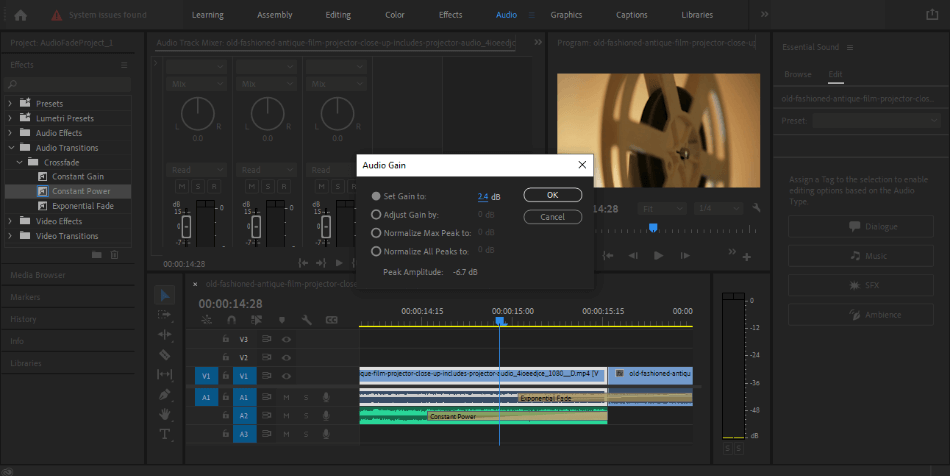Expand Lumetri Presets folder
Screen dimensions: 950x476
(x=10, y=118)
